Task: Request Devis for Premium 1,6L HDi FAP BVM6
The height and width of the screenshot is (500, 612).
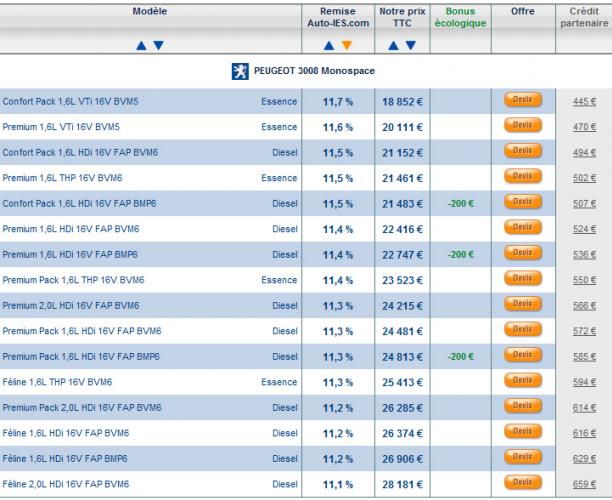Action: (523, 227)
